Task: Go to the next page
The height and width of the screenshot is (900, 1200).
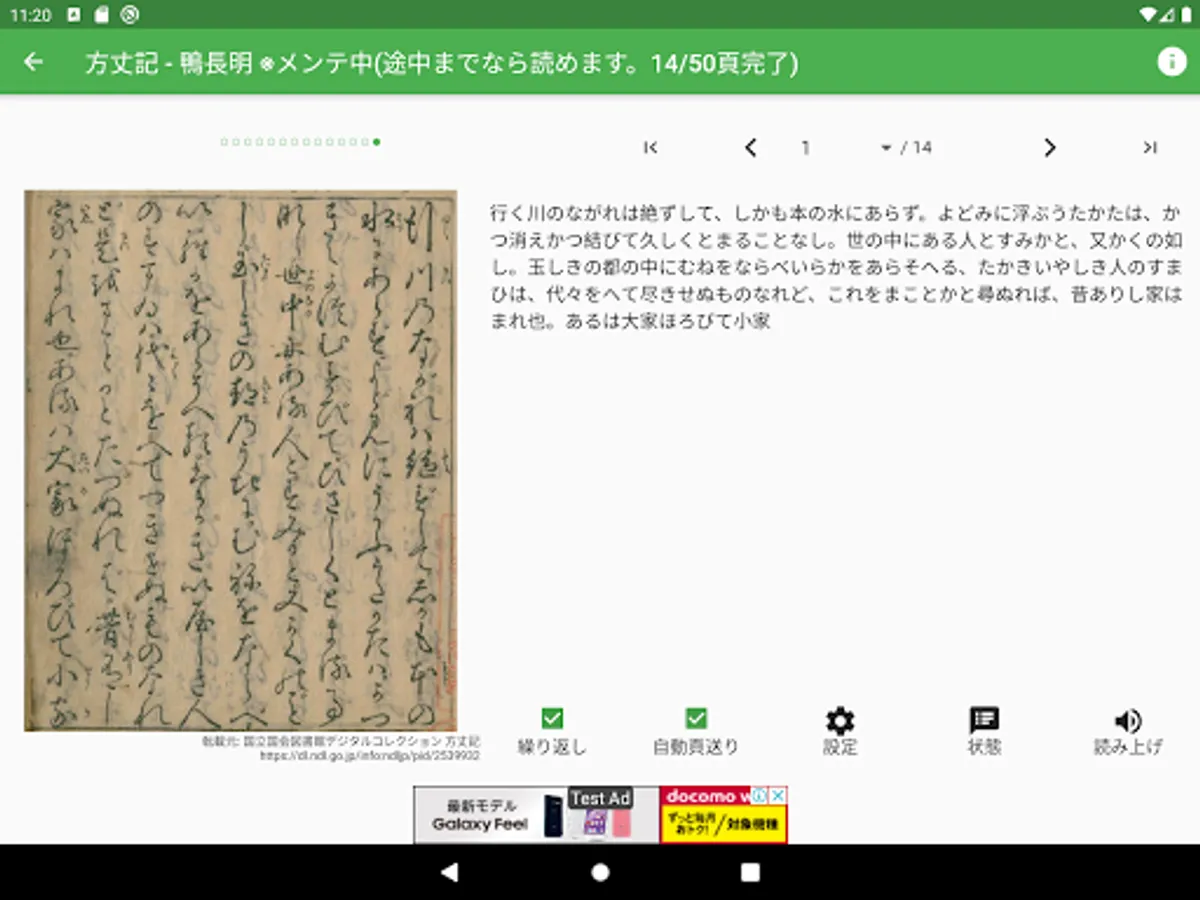Action: click(1050, 148)
